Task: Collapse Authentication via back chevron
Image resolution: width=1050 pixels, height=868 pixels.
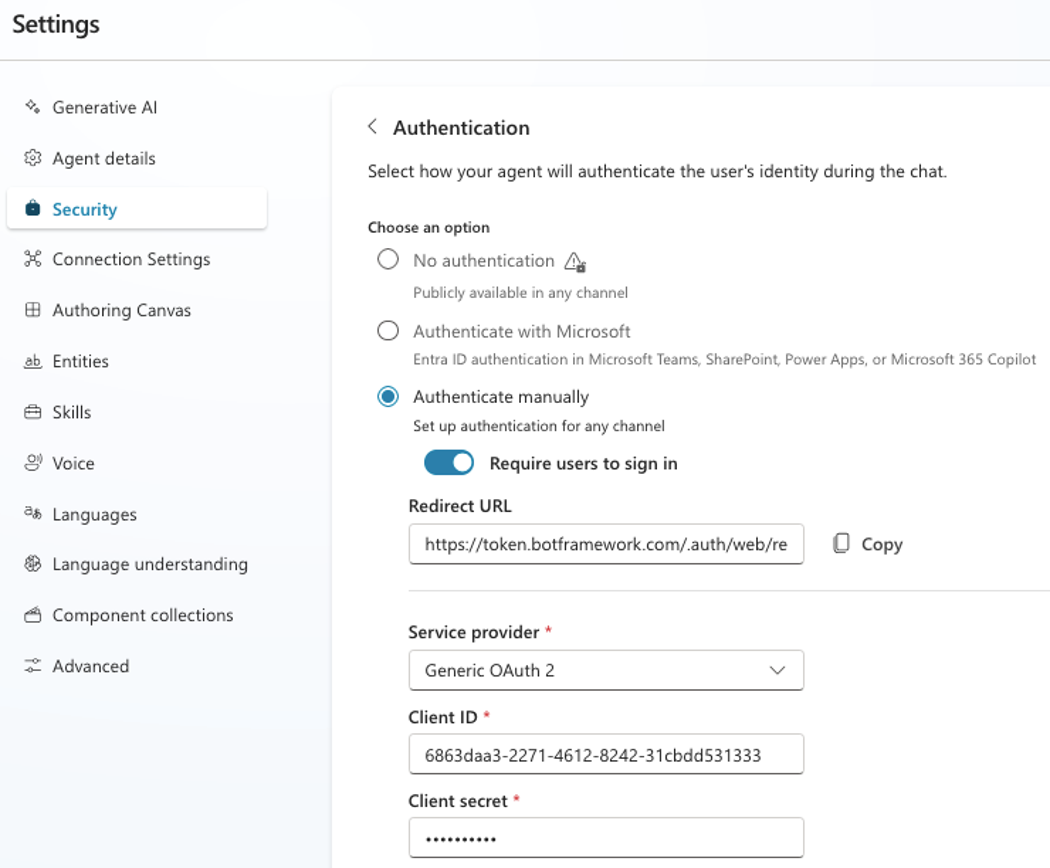Action: pos(371,127)
